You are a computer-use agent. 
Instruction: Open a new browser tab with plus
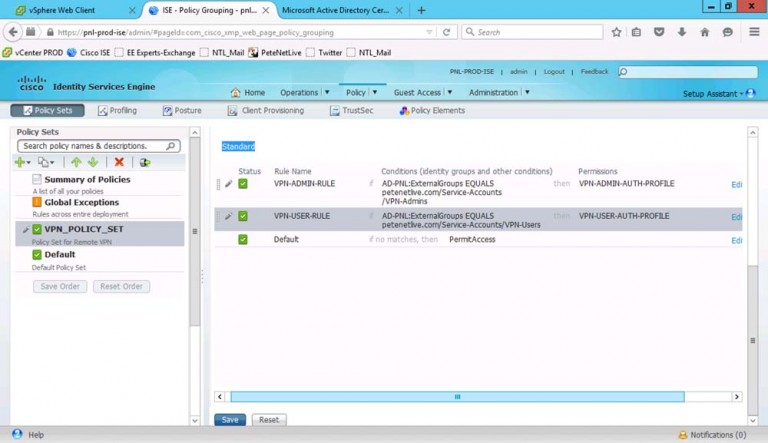[x=421, y=10]
